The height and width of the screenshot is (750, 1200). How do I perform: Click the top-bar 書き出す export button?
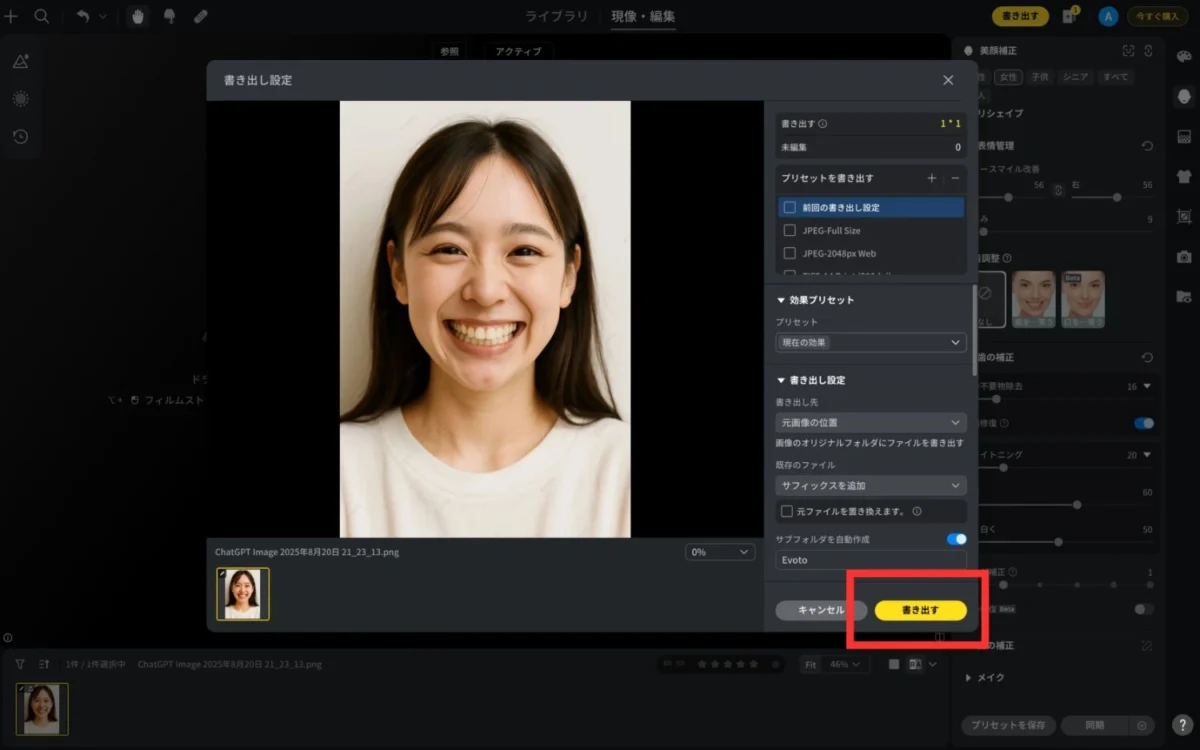[x=1020, y=16]
